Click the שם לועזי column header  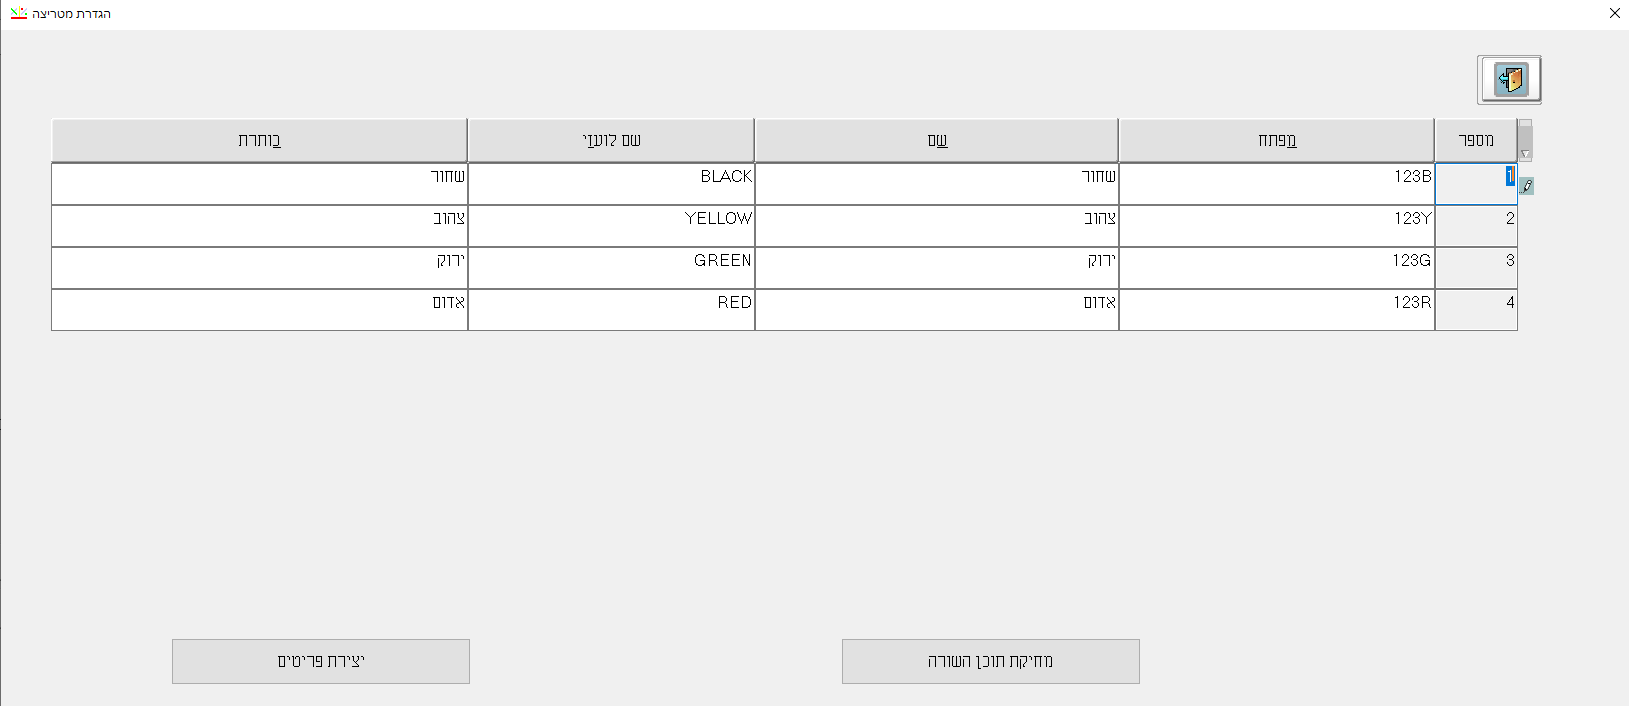coord(611,140)
